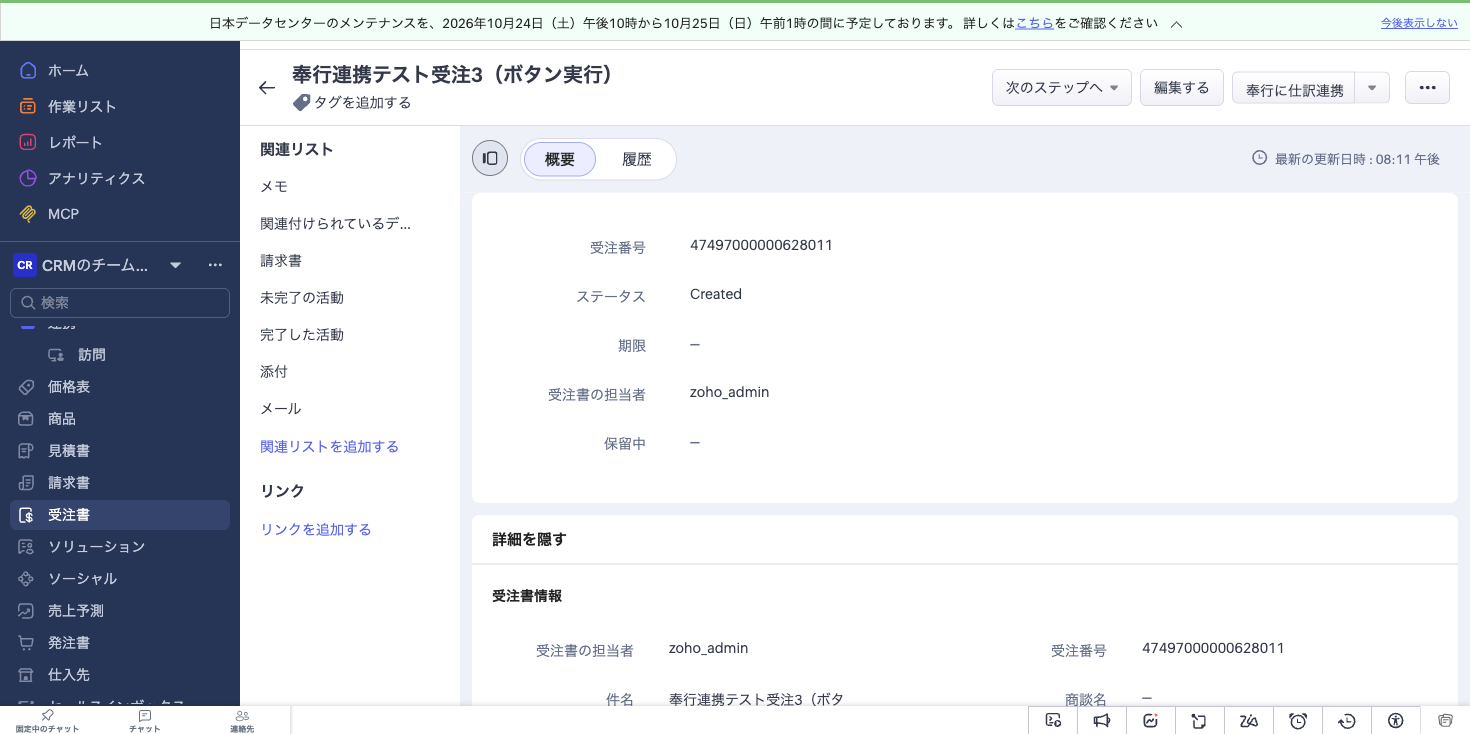Image resolution: width=1470 pixels, height=734 pixels.
Task: Expand the 次のステップへ dropdown
Action: coord(1061,88)
